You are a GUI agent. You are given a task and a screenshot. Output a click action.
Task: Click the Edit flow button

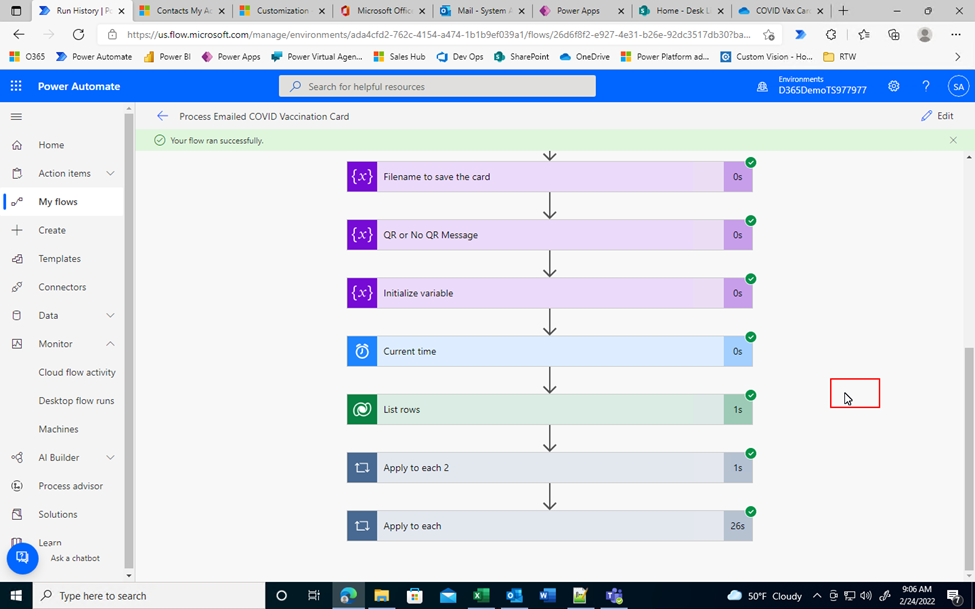pyautogui.click(x=937, y=116)
